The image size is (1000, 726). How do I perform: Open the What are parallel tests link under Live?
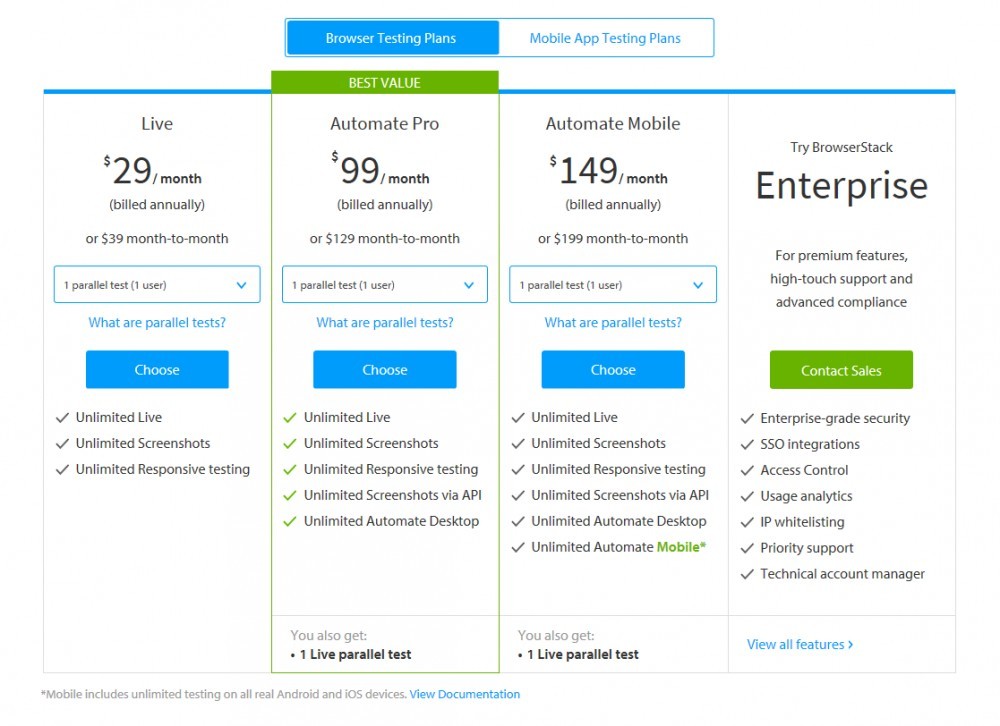tap(156, 322)
